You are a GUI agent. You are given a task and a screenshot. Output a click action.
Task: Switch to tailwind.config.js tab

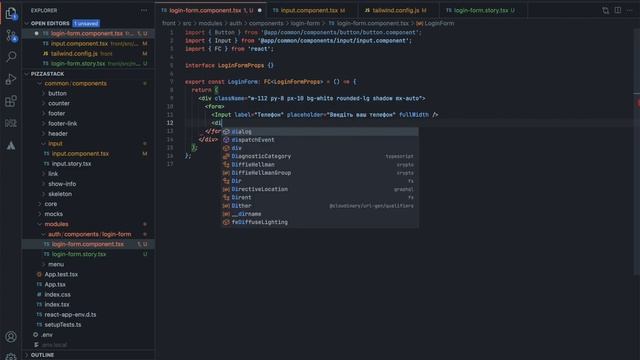point(396,10)
